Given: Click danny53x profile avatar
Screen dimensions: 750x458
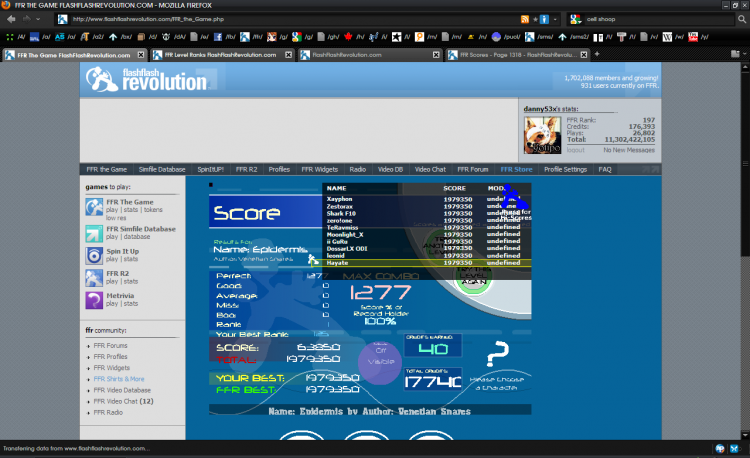Looking at the screenshot, I should pos(542,135).
